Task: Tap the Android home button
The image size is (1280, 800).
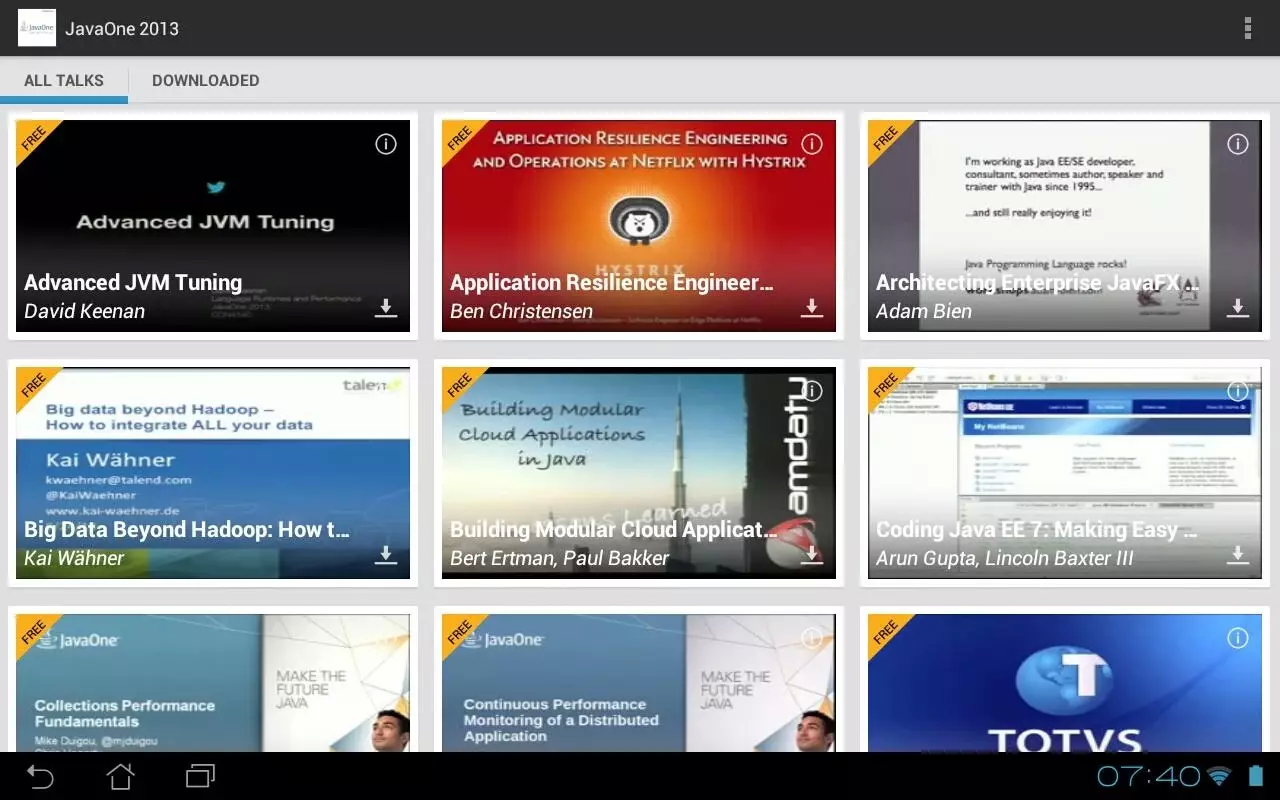Action: [120, 776]
